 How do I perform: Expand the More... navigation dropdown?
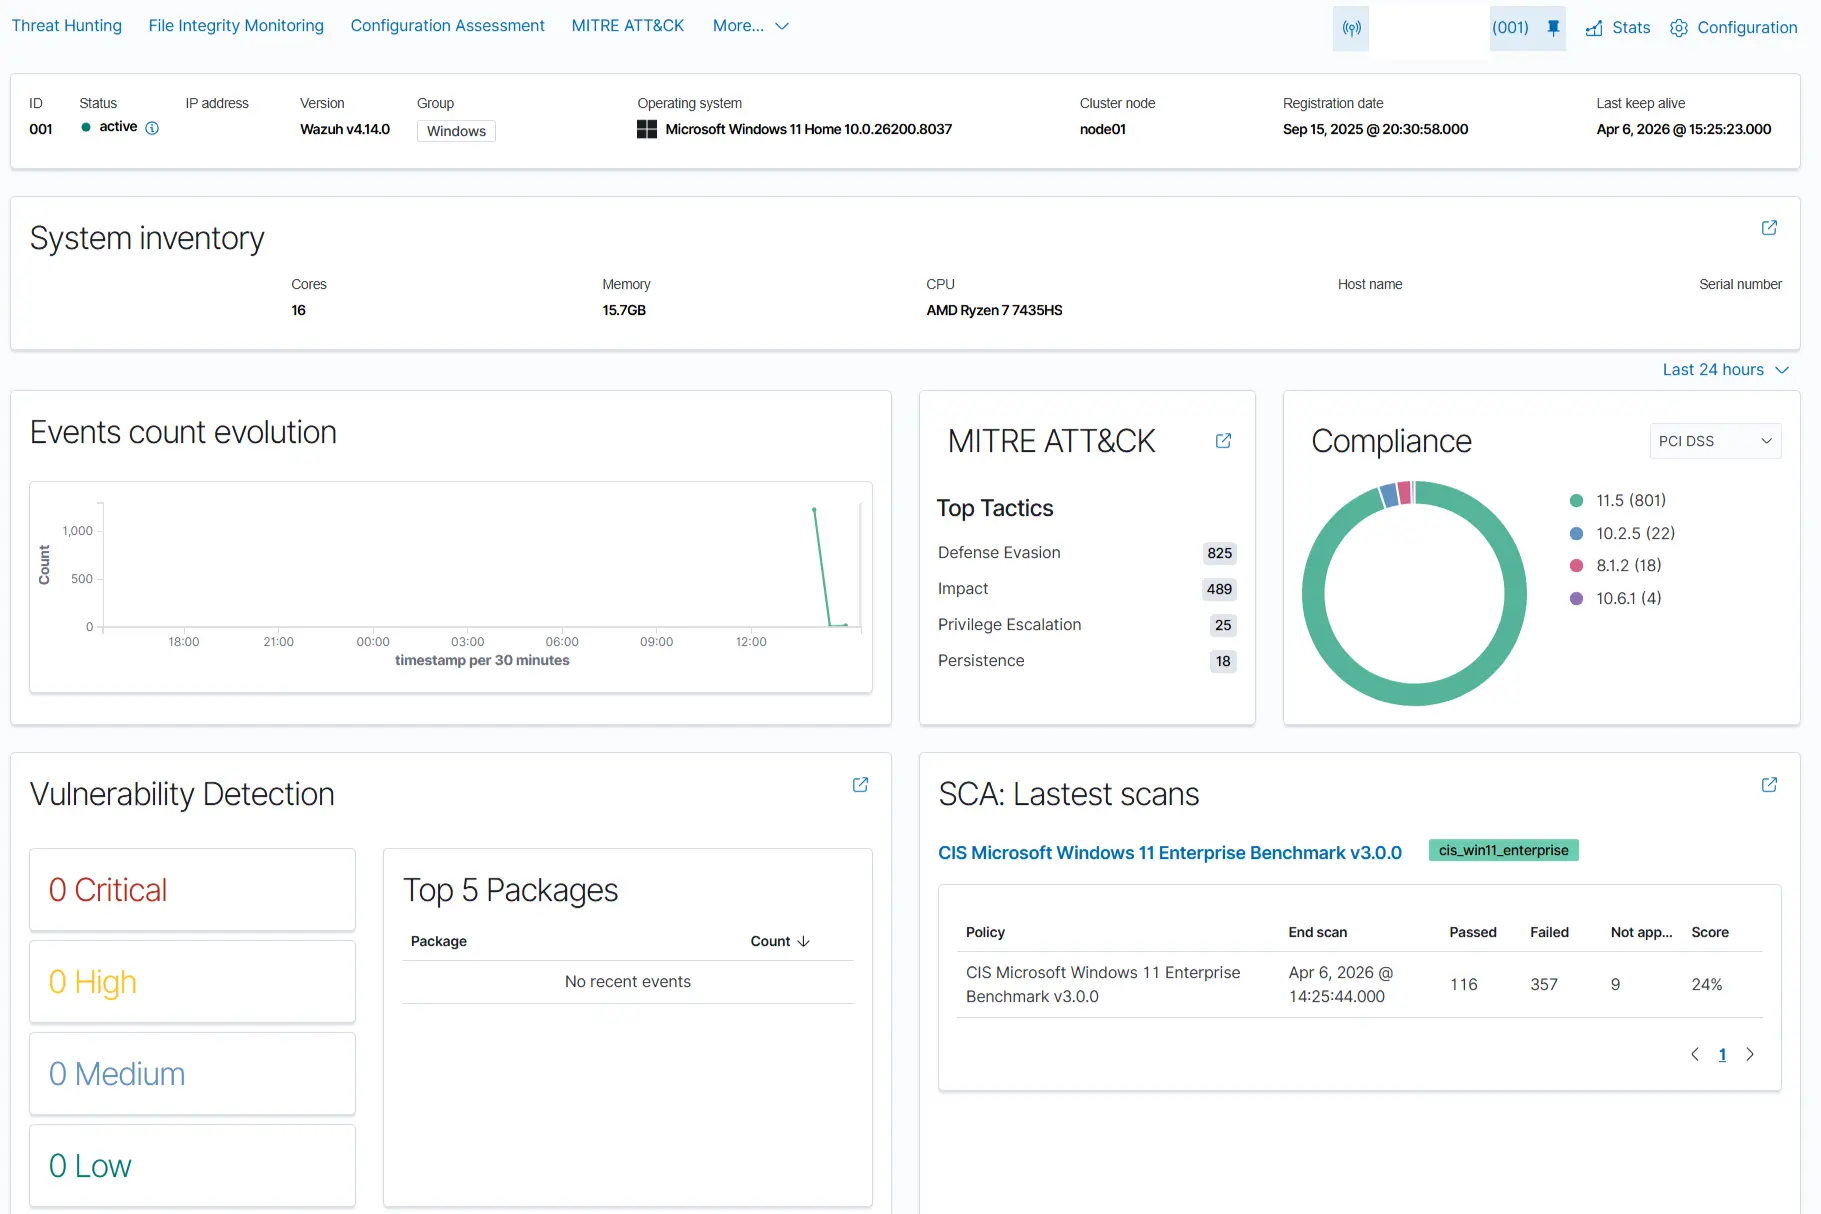pyautogui.click(x=750, y=25)
